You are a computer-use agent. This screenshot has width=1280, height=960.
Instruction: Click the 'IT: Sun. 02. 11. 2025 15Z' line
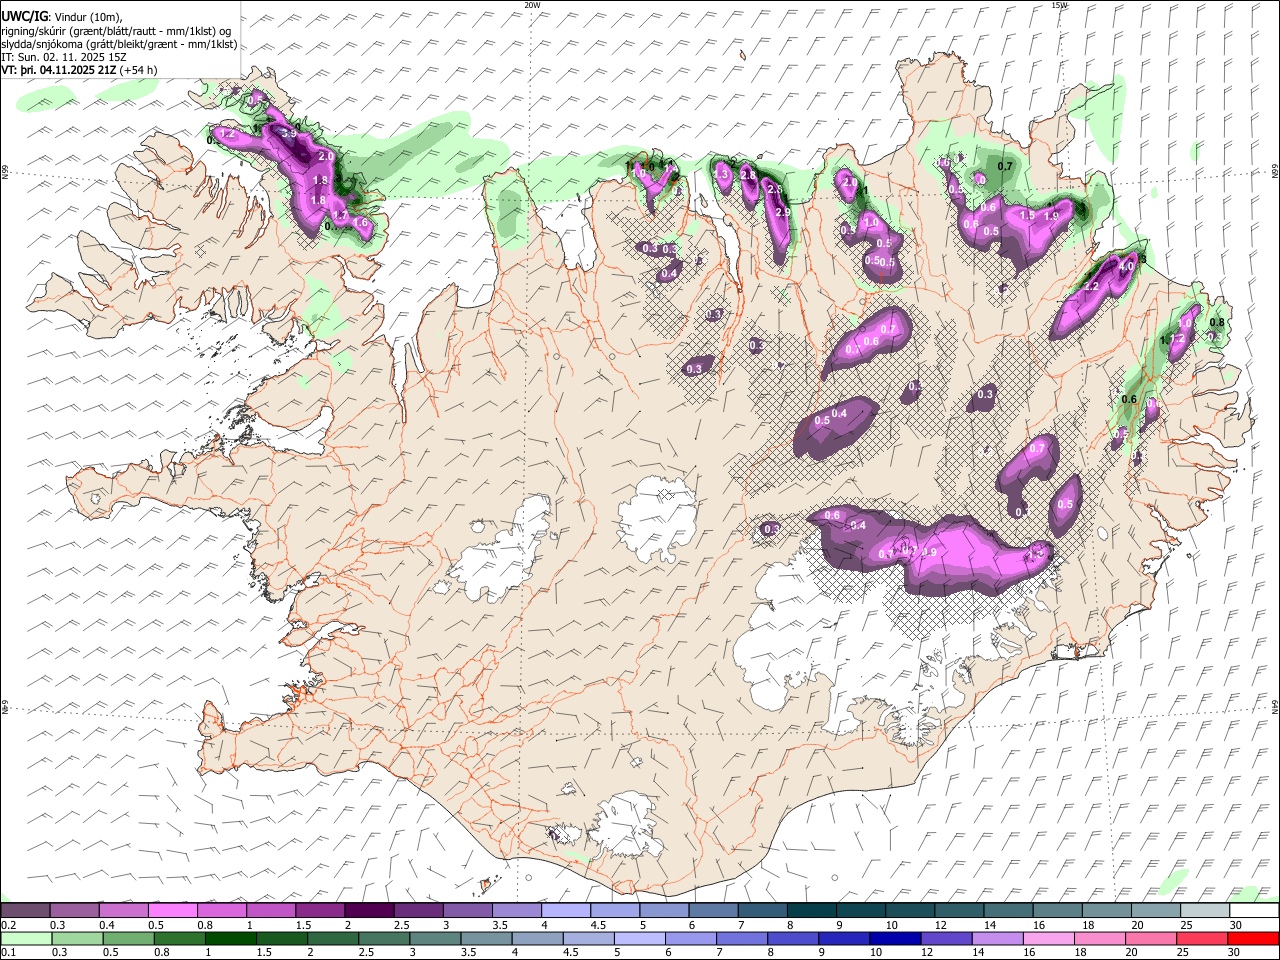click(64, 57)
